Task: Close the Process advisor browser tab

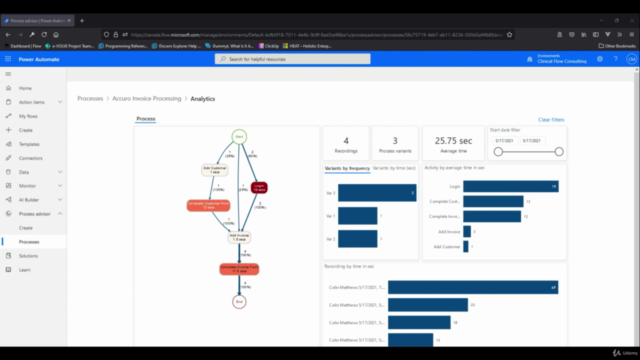Action: (x=69, y=20)
